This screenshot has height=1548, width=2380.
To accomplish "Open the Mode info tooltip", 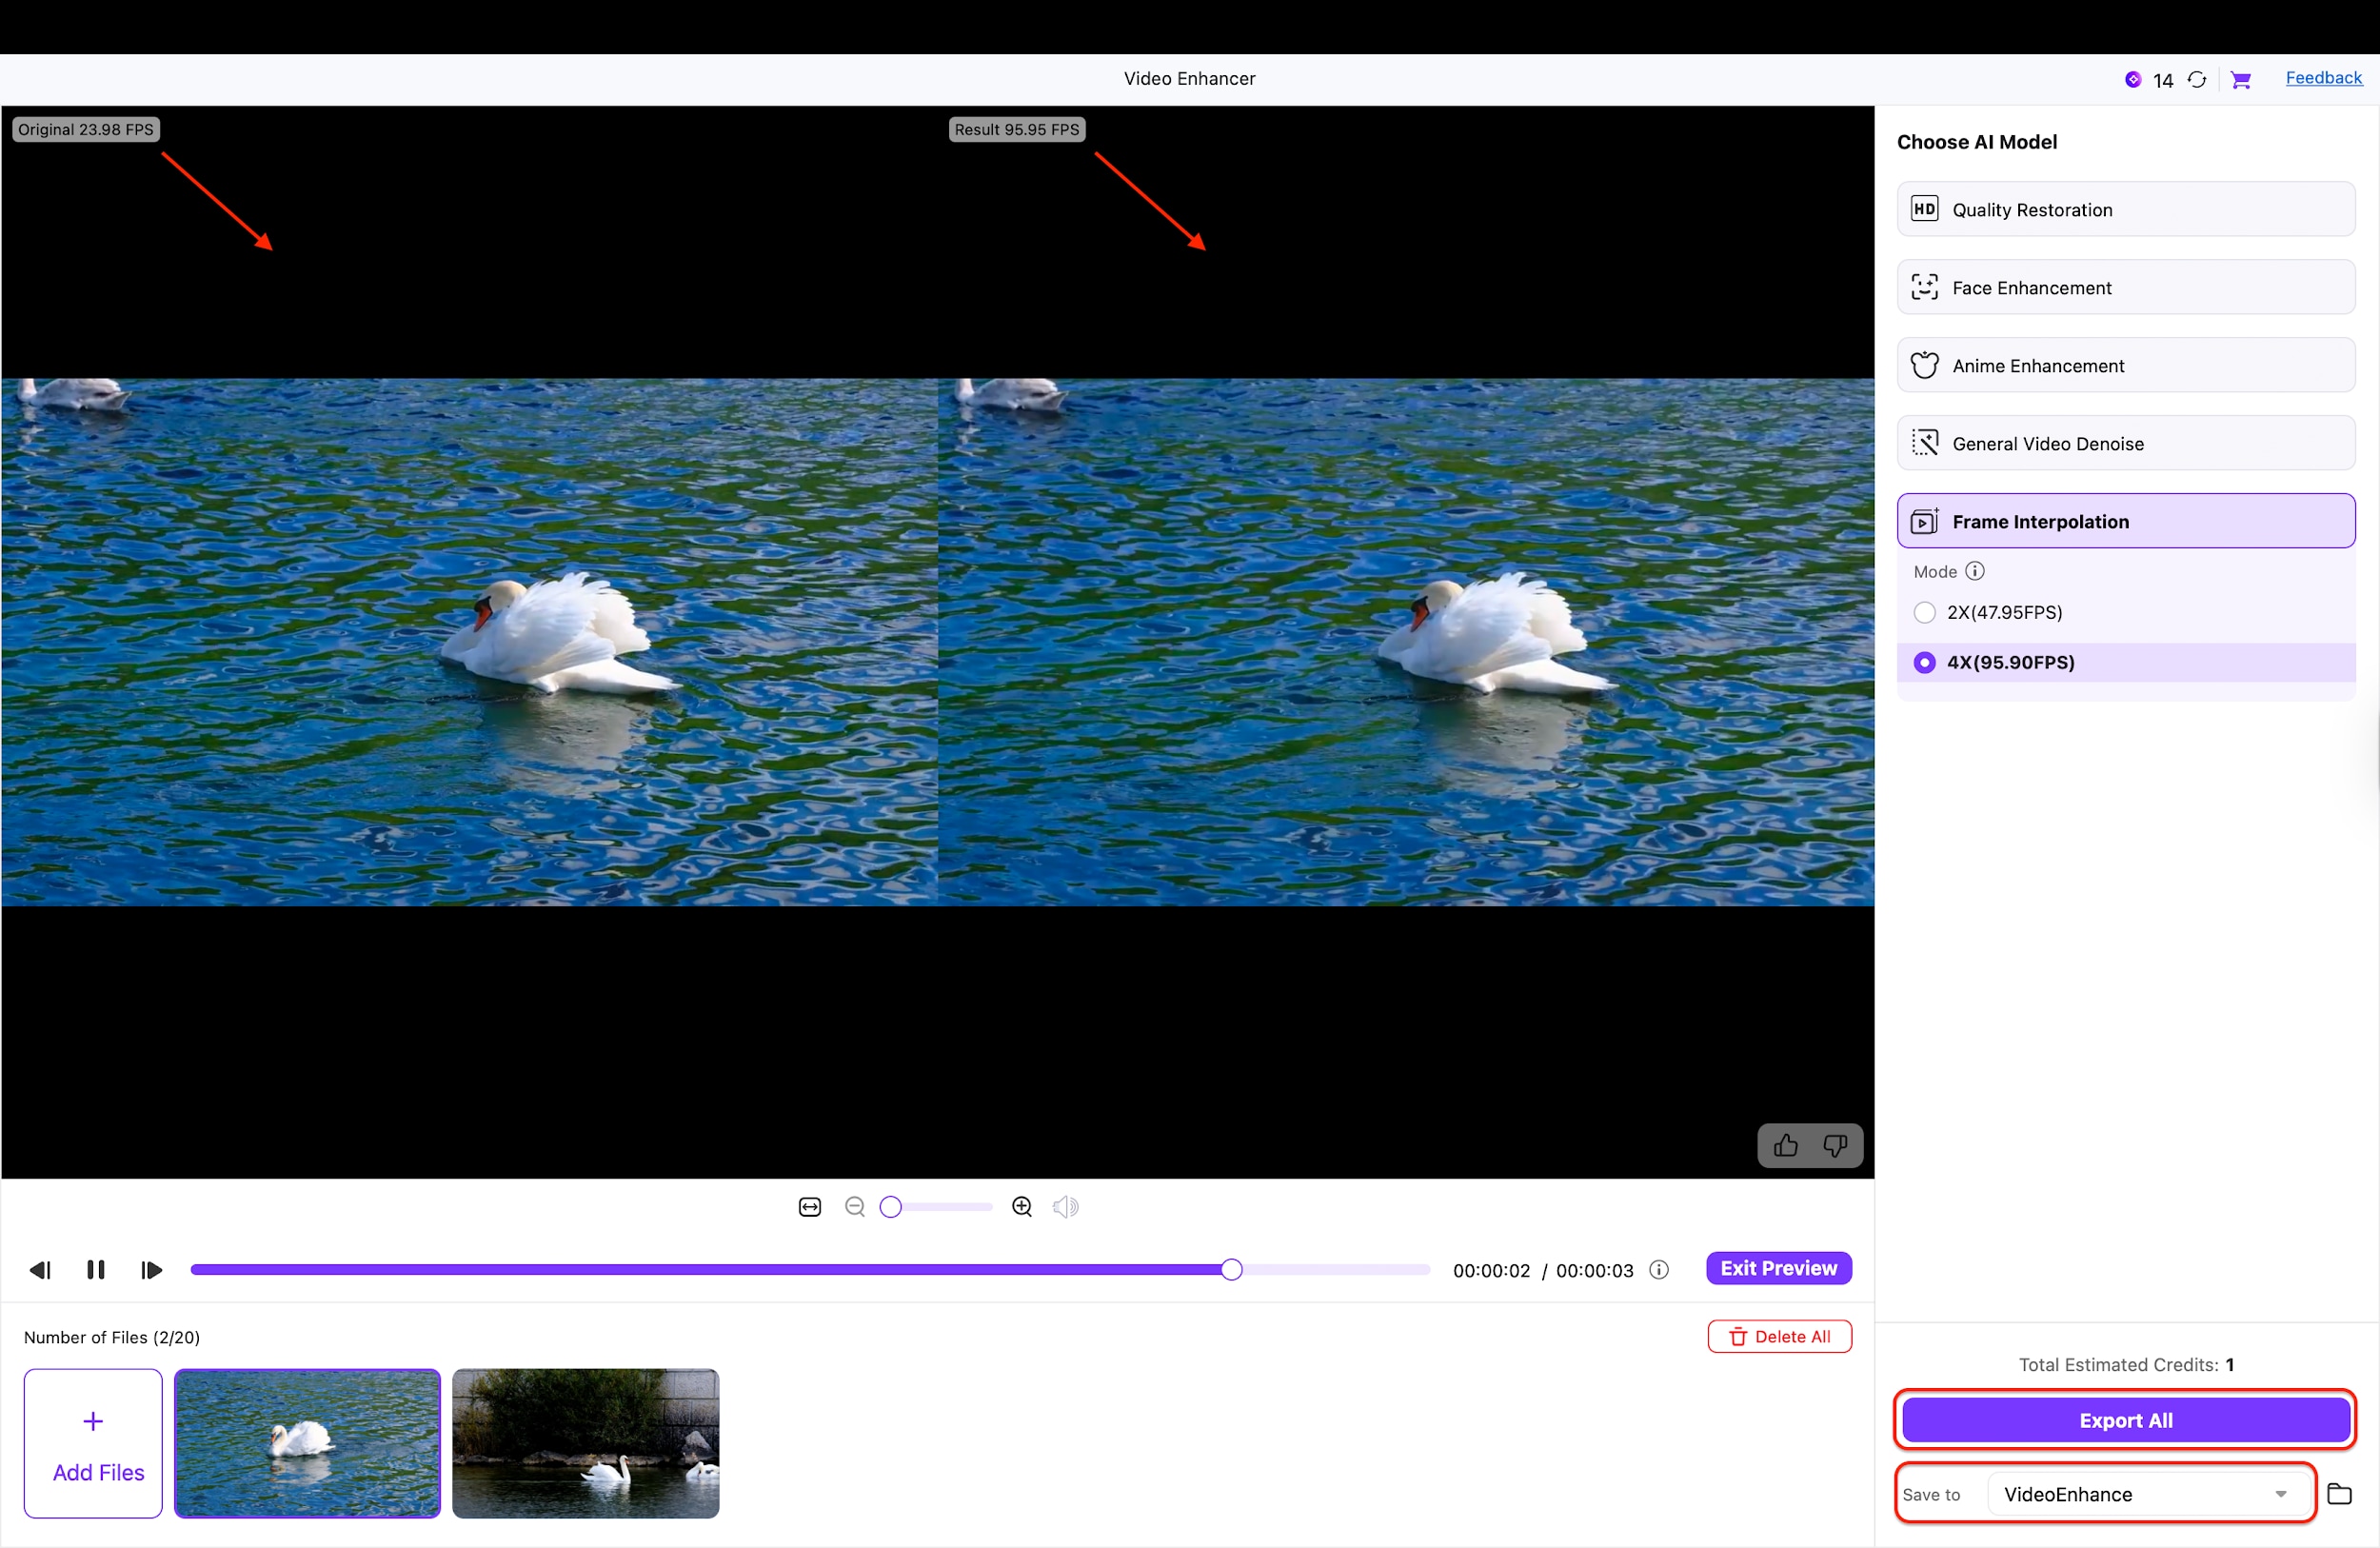I will click(1975, 571).
